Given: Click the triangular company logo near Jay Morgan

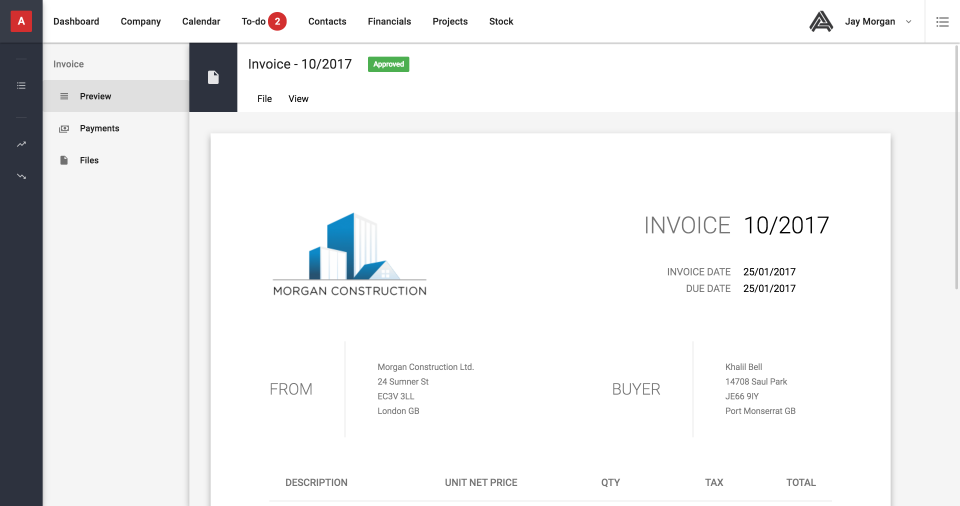Looking at the screenshot, I should 821,21.
